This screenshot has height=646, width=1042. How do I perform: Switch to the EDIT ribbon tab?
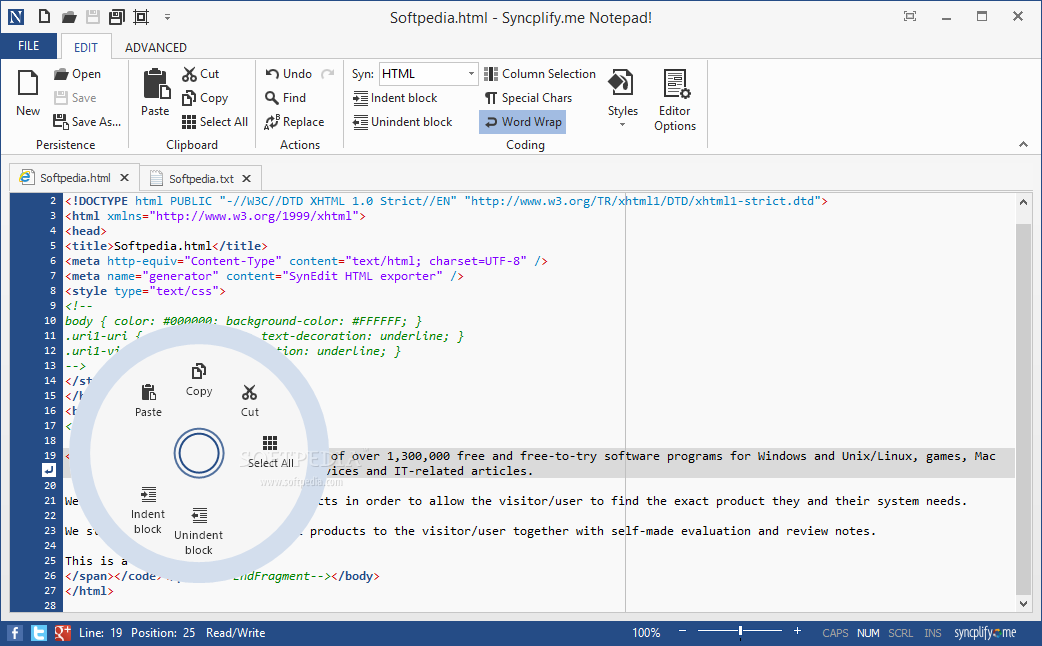86,47
